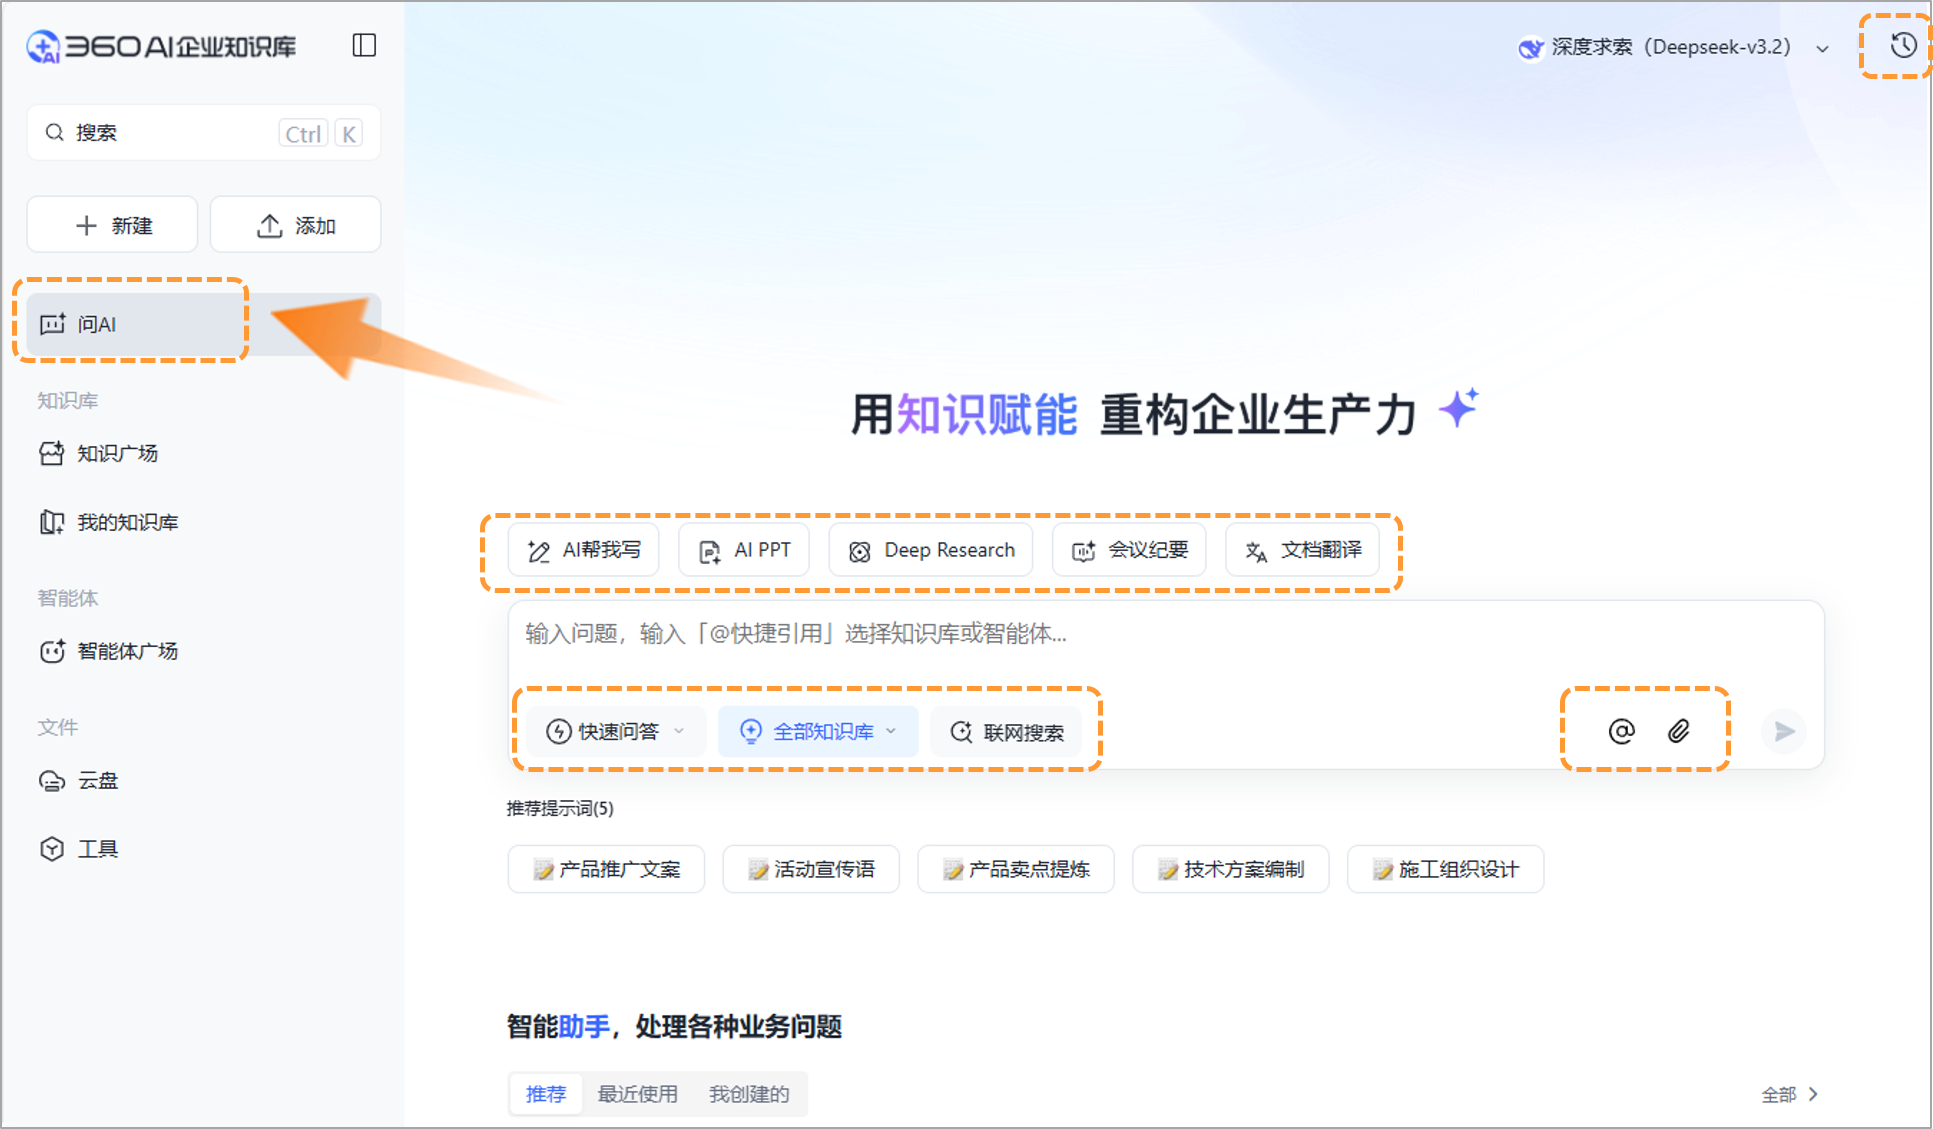Screen dimensions: 1933x1129
Task: Click the send message arrow icon
Action: (x=1783, y=731)
